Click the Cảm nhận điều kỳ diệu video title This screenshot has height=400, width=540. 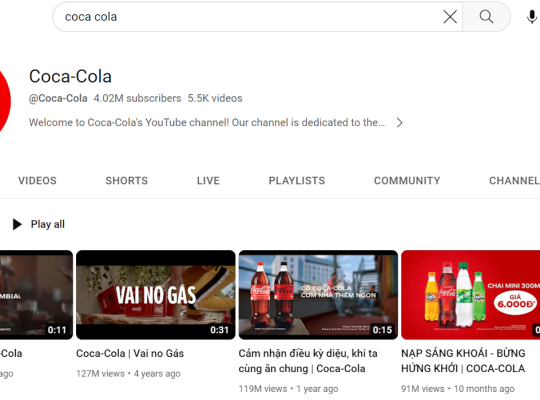pos(308,361)
